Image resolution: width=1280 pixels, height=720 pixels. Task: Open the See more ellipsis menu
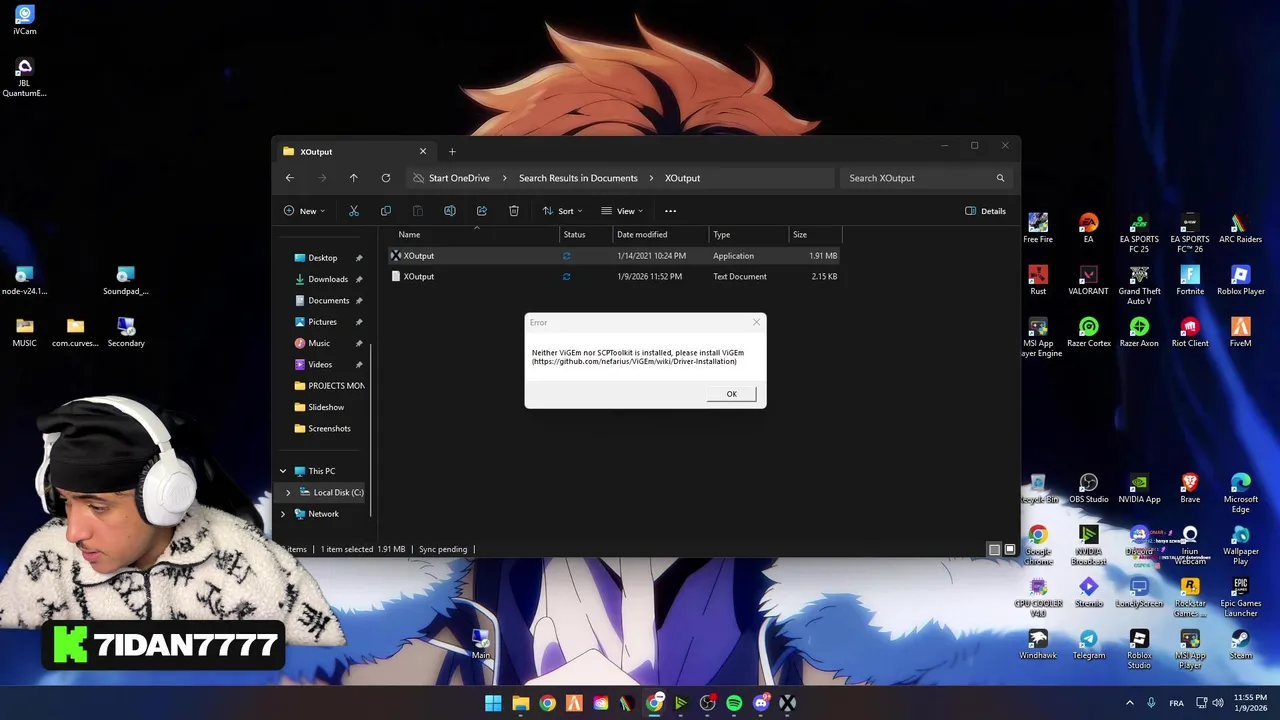click(670, 211)
